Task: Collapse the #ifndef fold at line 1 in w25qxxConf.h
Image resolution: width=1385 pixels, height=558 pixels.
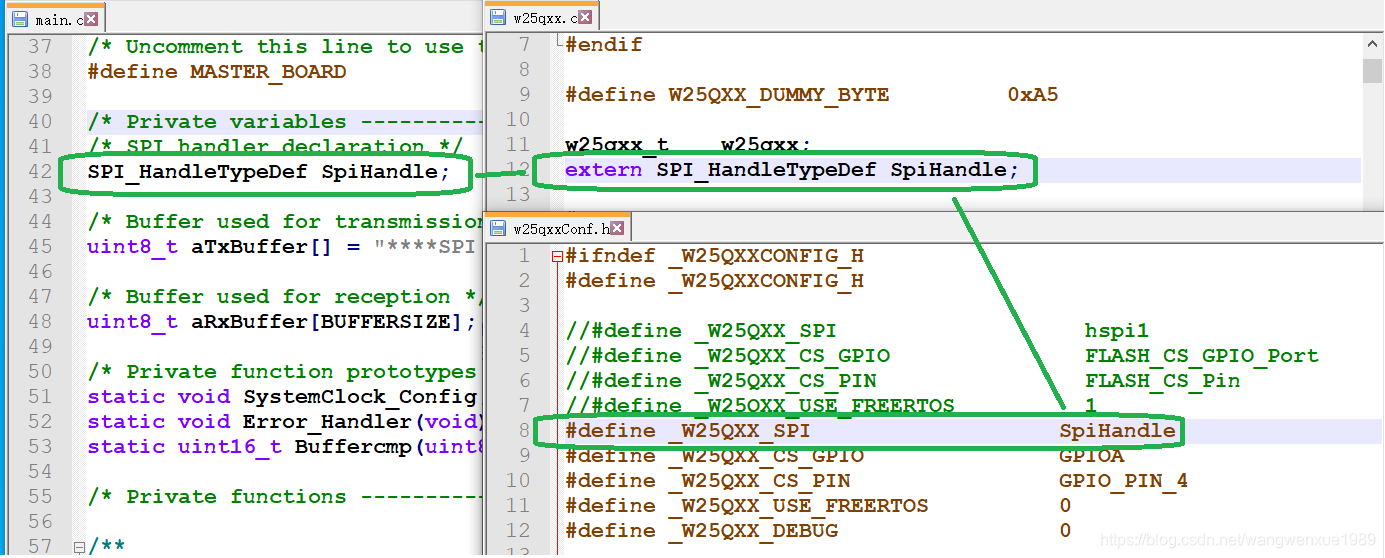Action: (557, 257)
